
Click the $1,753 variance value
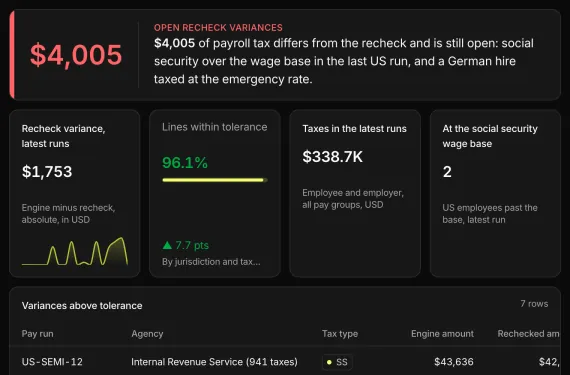point(47,172)
